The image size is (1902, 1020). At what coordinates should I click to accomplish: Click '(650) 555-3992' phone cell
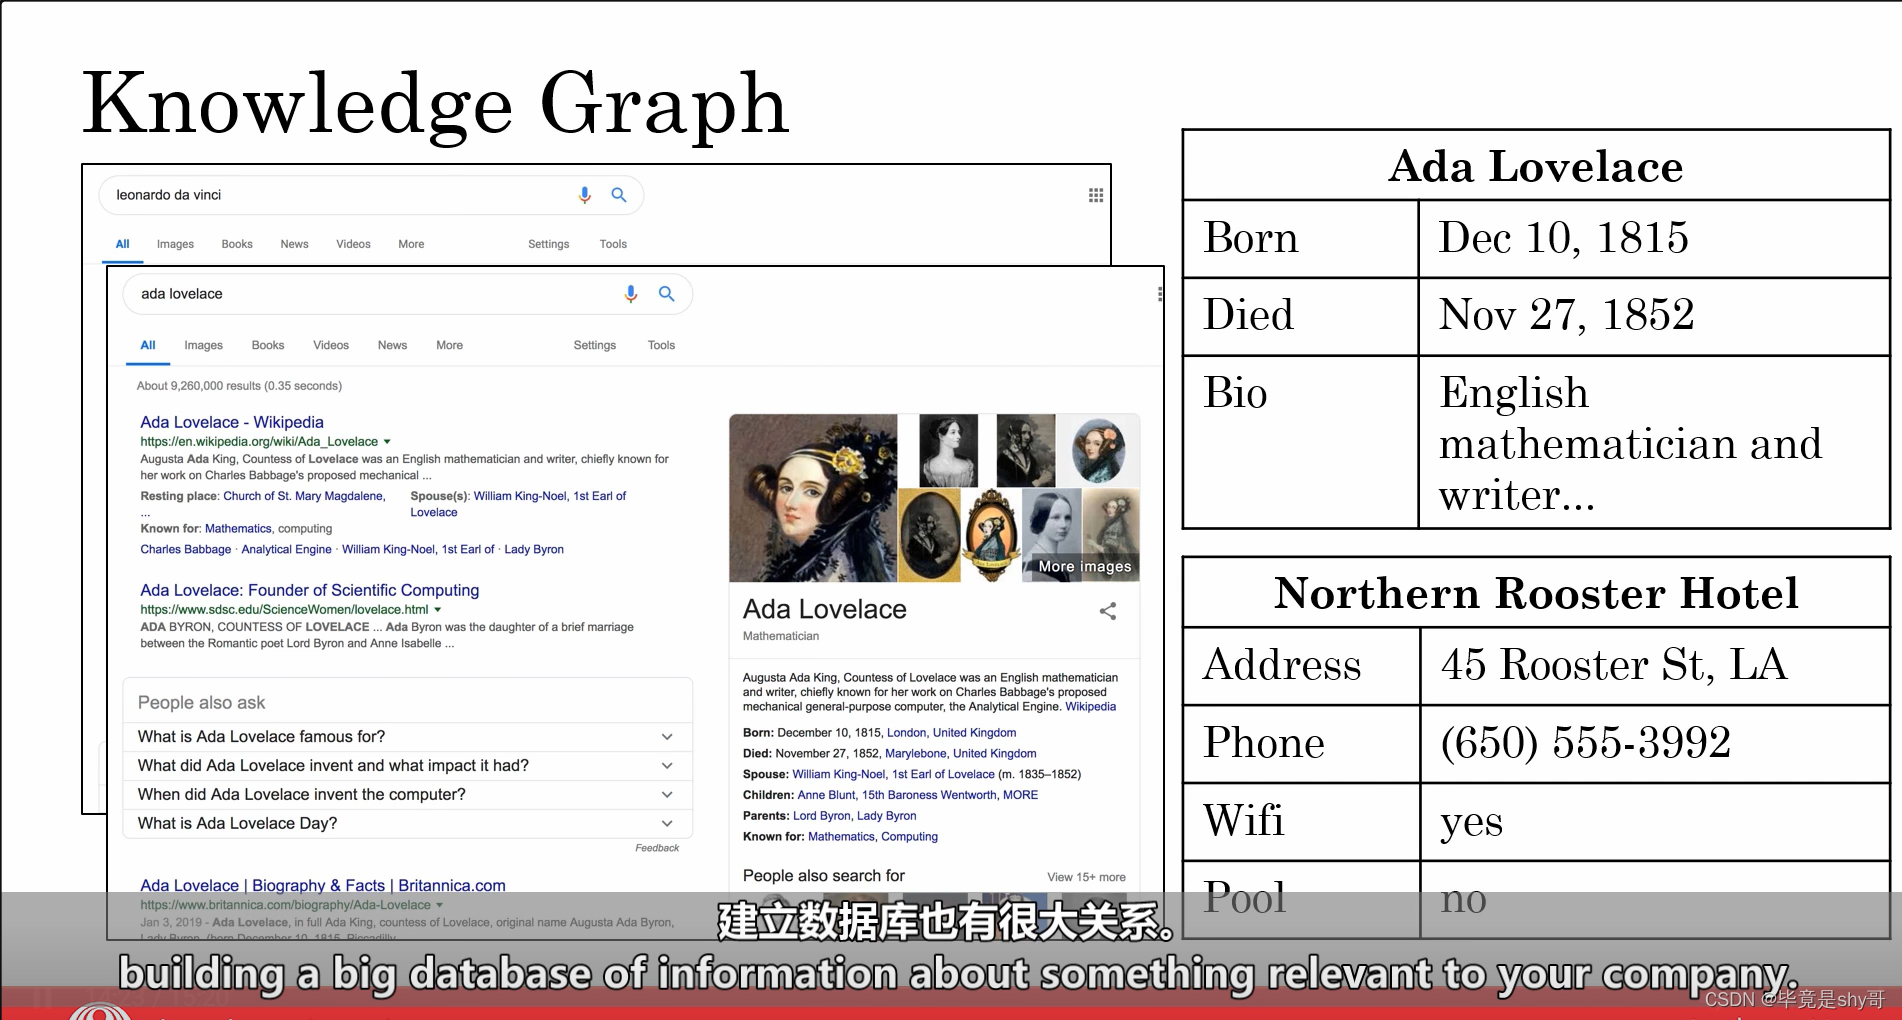(1655, 744)
